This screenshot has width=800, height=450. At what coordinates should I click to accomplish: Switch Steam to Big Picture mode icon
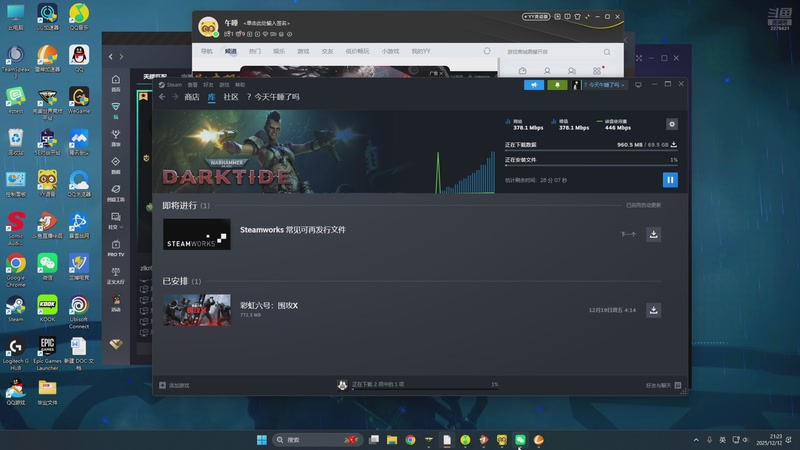point(638,85)
